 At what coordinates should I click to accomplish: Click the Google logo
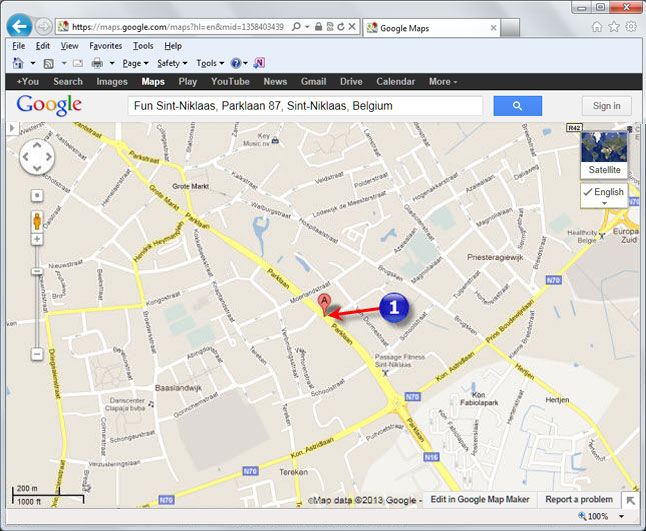click(49, 105)
